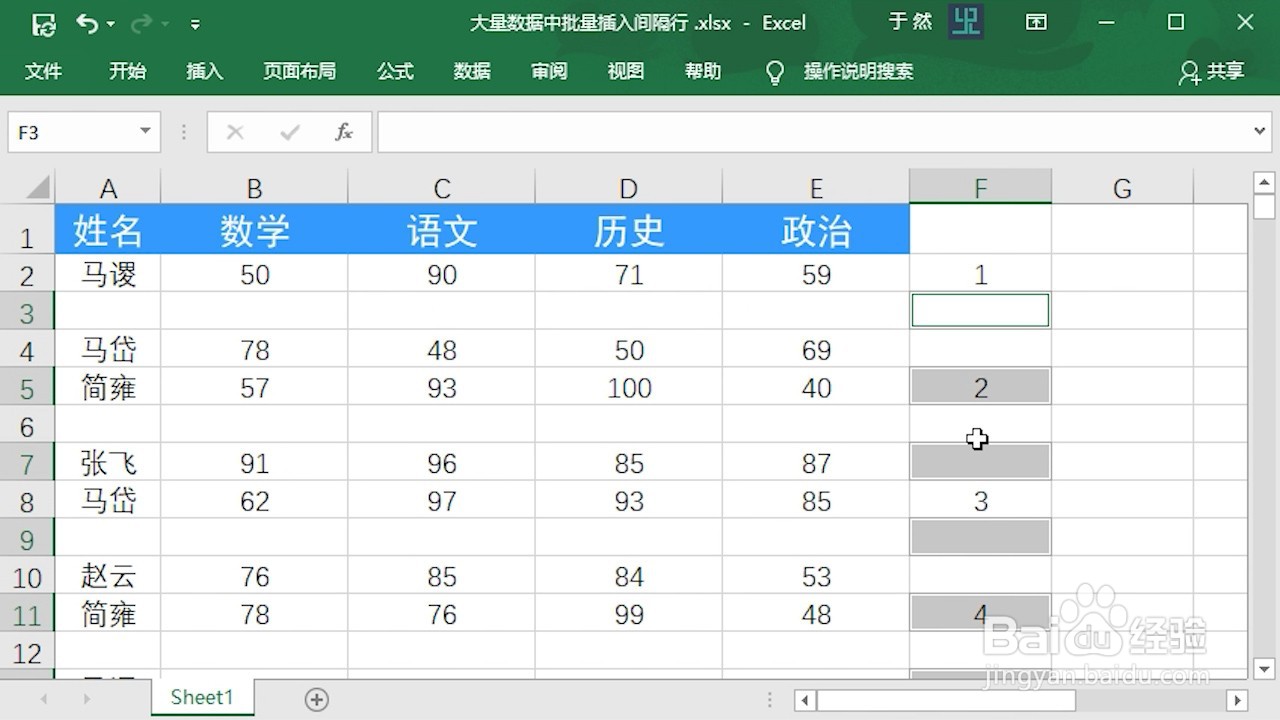Screen dimensions: 1280x720
Task: Select column D header
Action: (x=628, y=188)
